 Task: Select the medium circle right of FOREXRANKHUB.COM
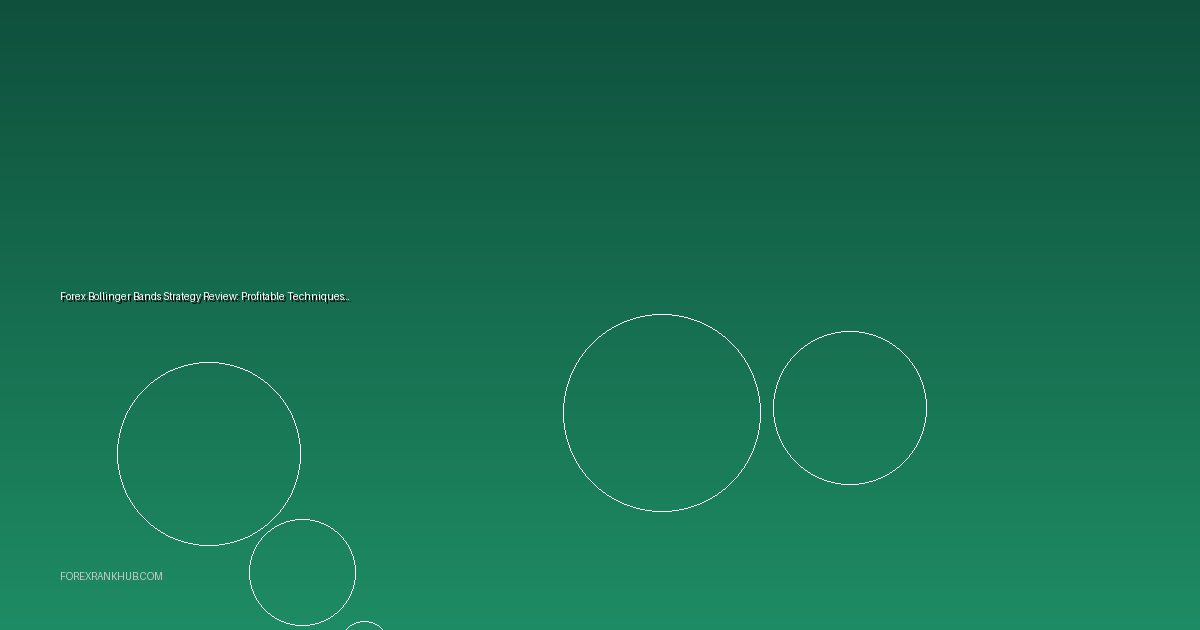click(302, 572)
